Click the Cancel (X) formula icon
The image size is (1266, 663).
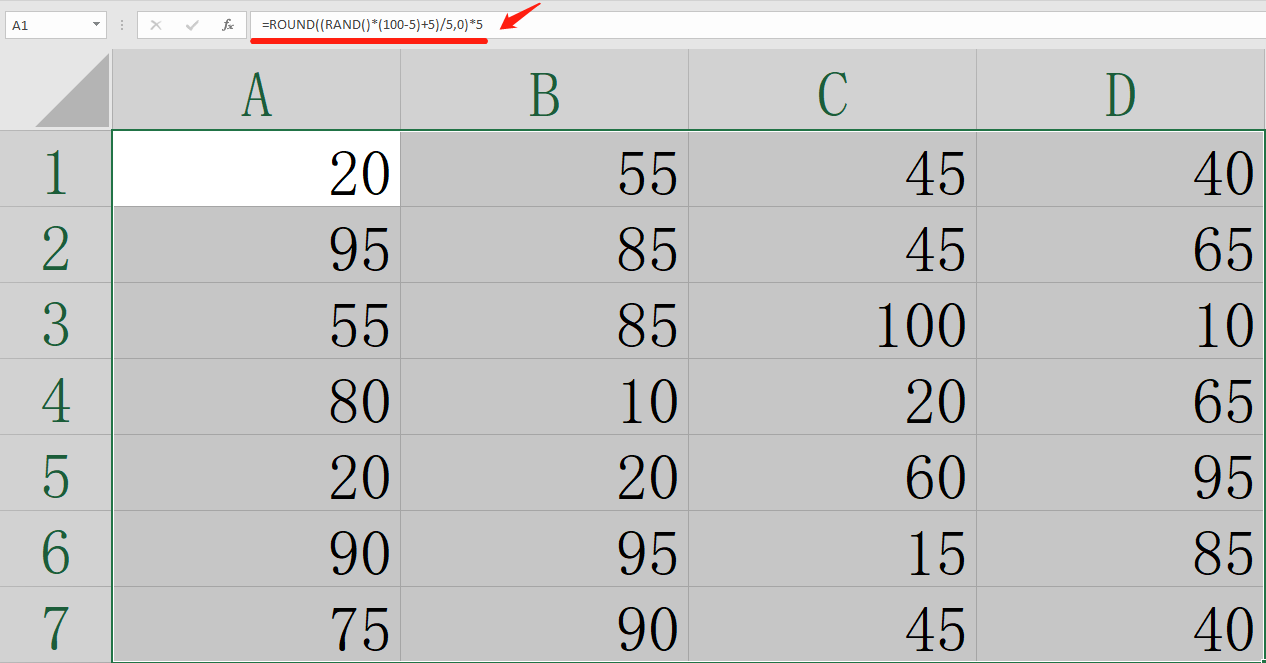point(156,25)
